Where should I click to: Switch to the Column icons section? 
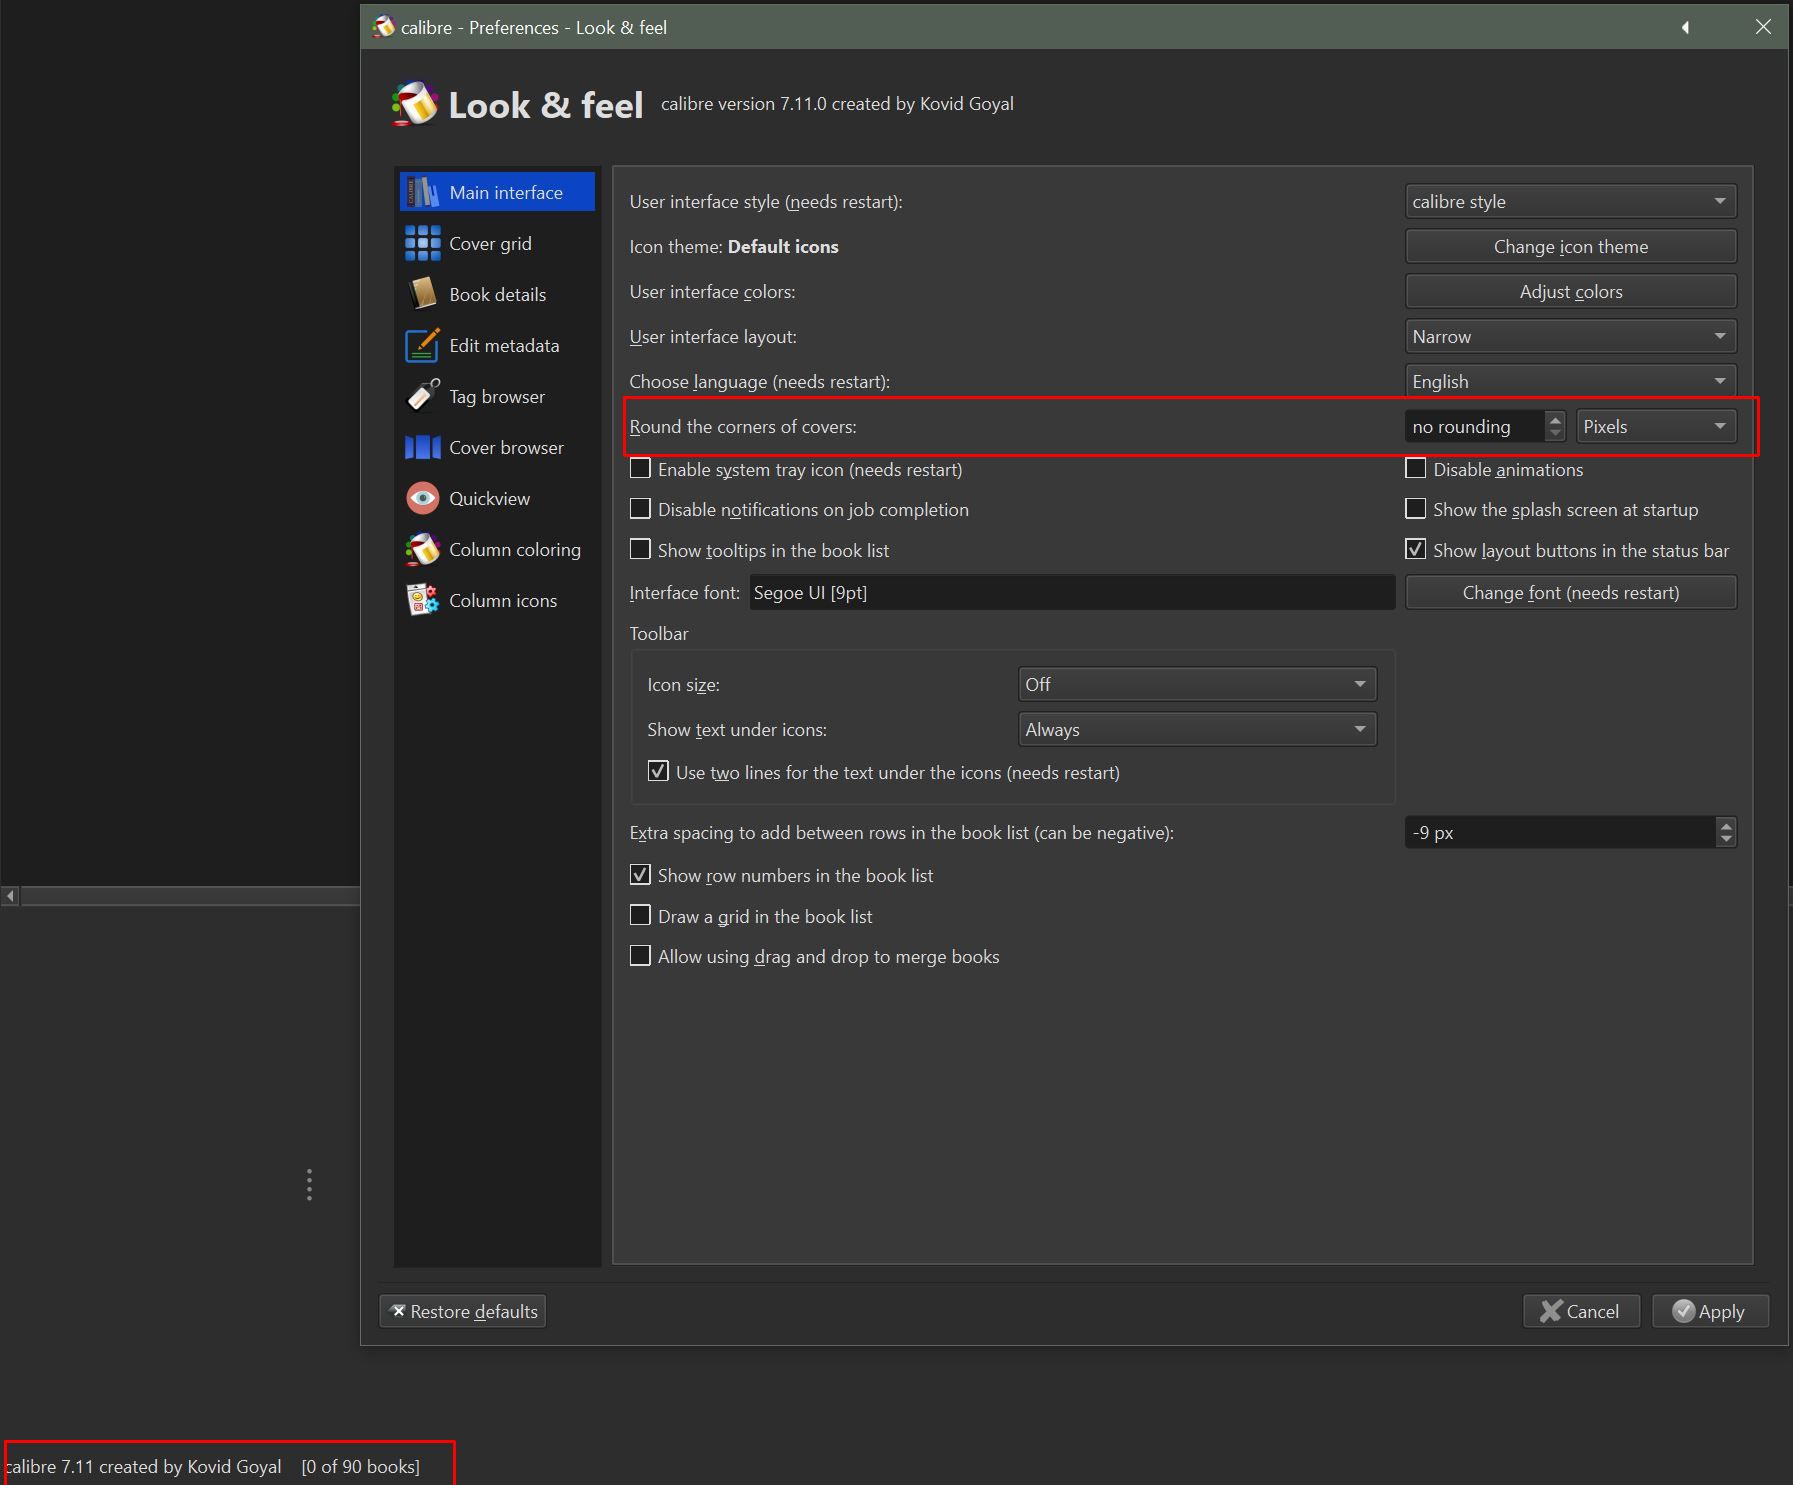(x=497, y=600)
